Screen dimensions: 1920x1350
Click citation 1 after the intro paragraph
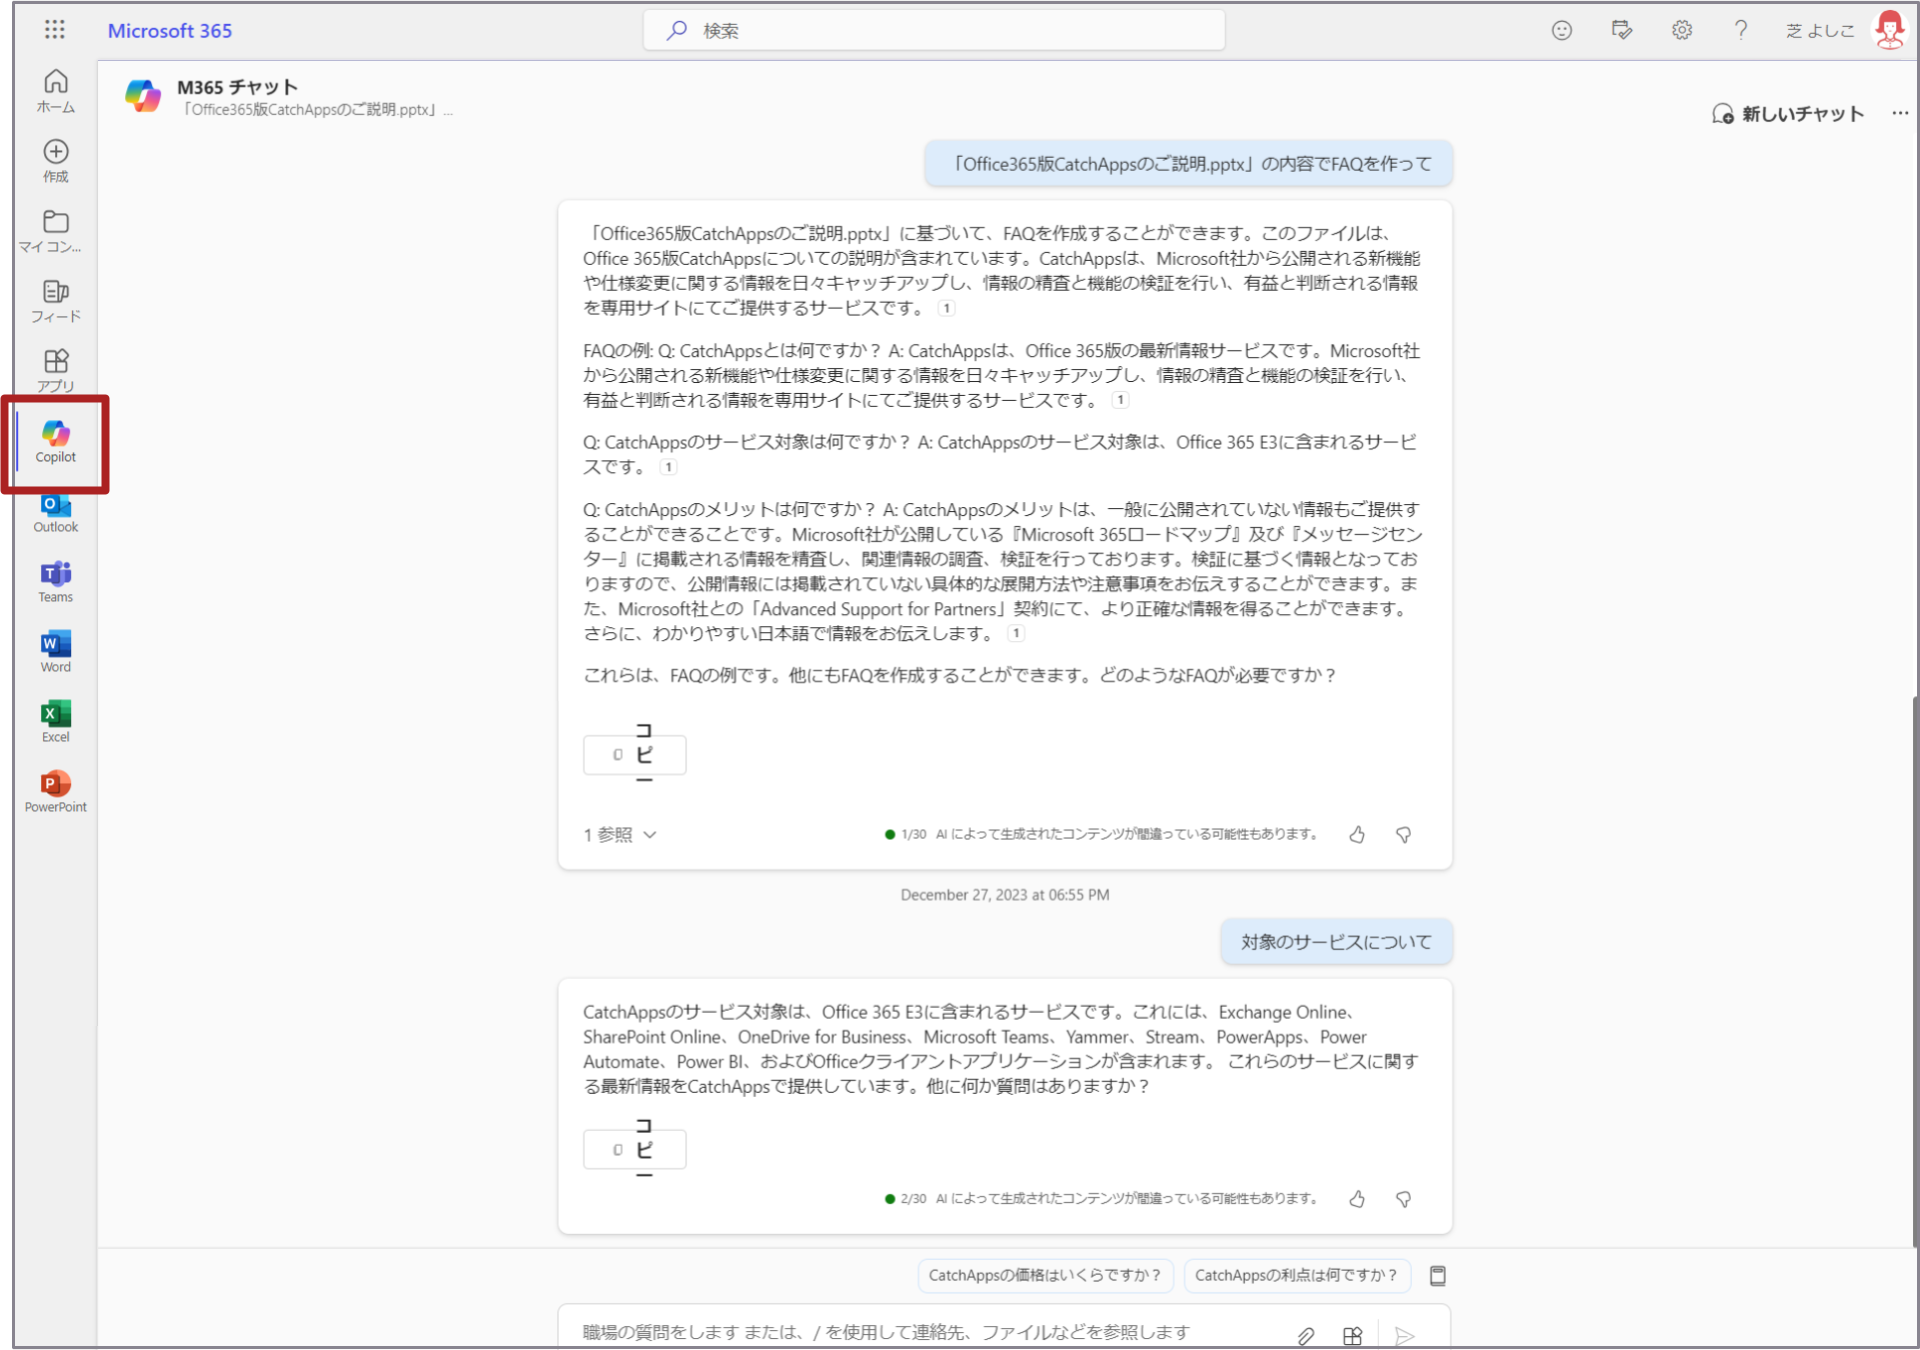coord(946,309)
